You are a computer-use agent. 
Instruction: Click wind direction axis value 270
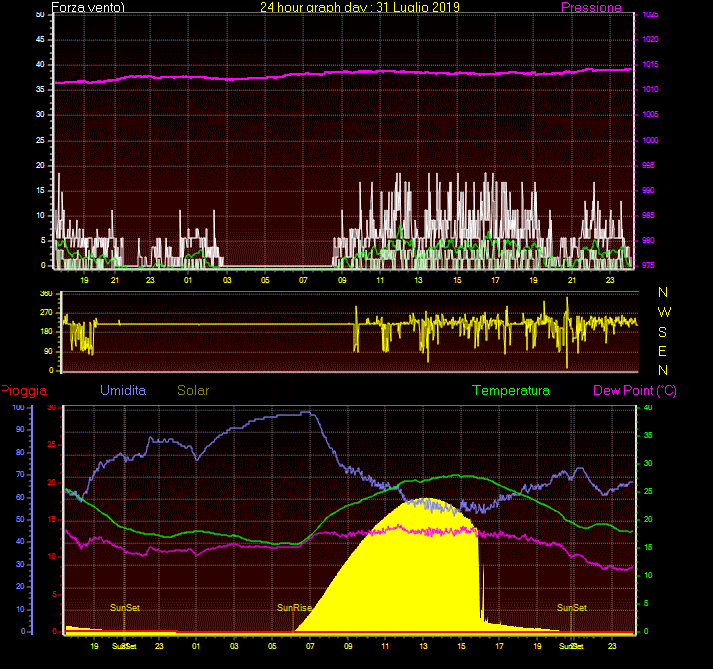(46, 312)
